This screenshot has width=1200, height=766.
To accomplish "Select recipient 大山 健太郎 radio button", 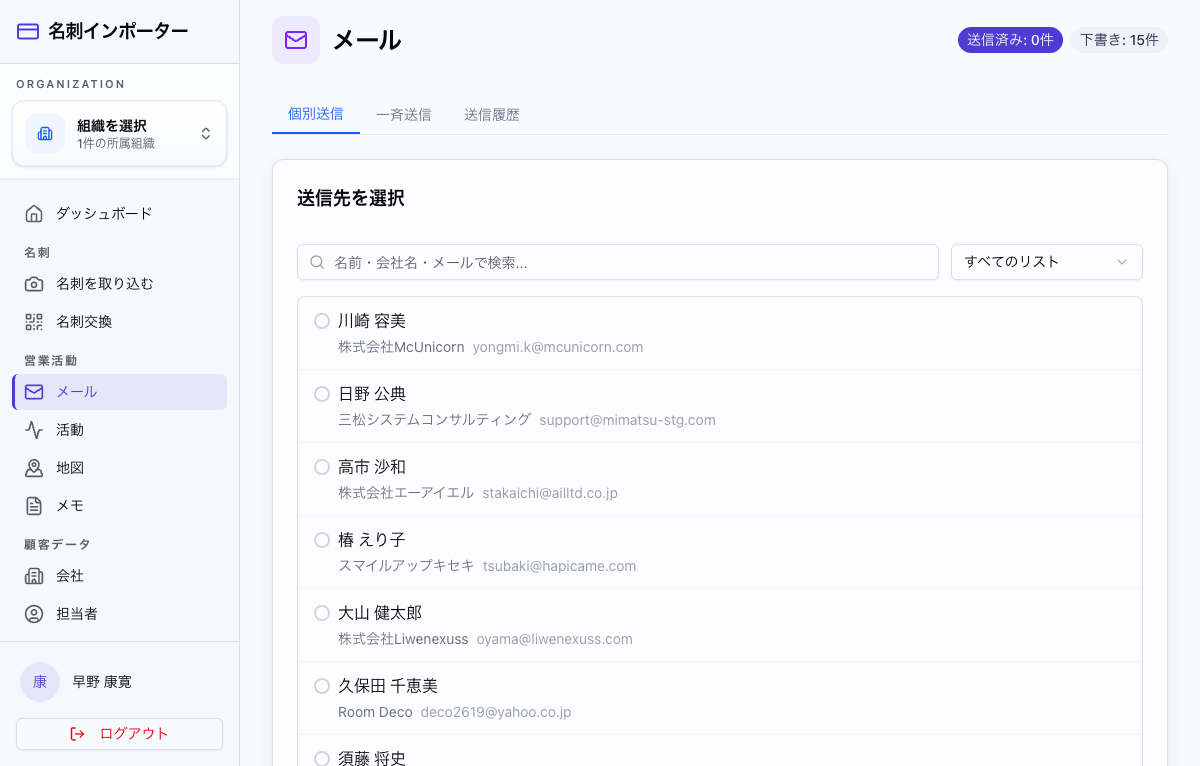I will (x=322, y=613).
